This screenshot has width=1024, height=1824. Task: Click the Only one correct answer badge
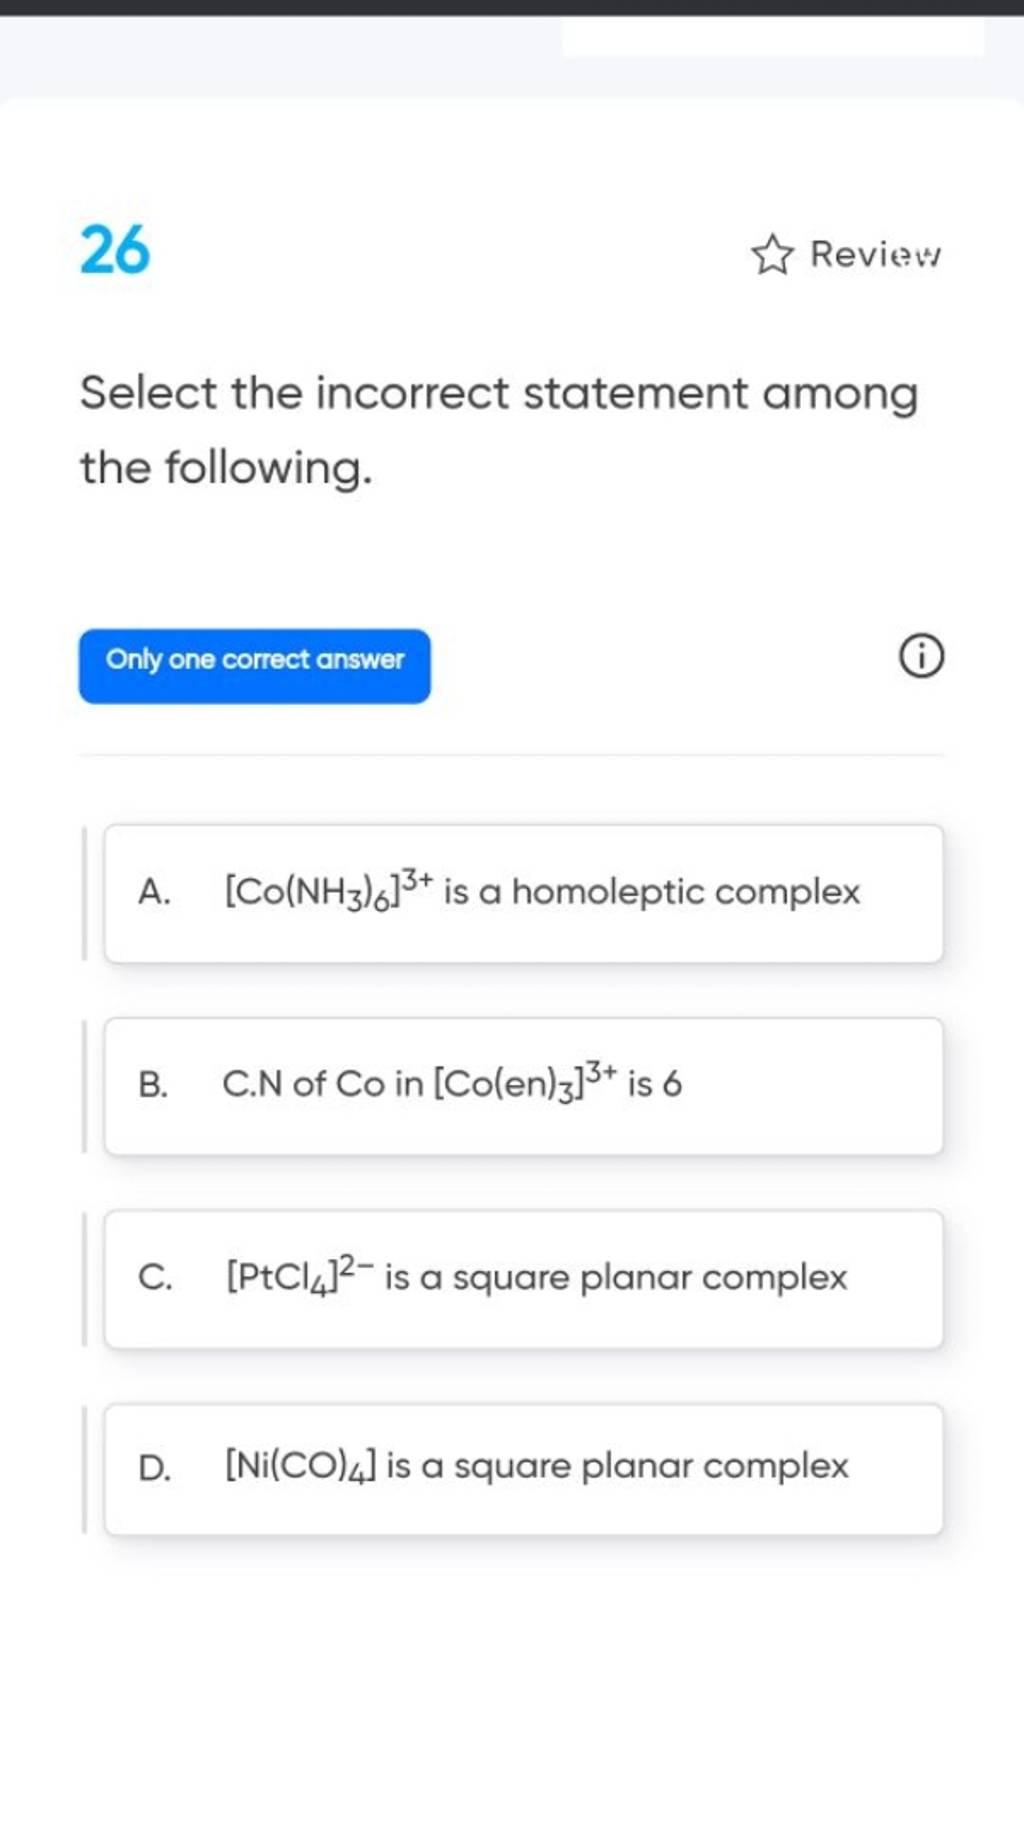[255, 666]
